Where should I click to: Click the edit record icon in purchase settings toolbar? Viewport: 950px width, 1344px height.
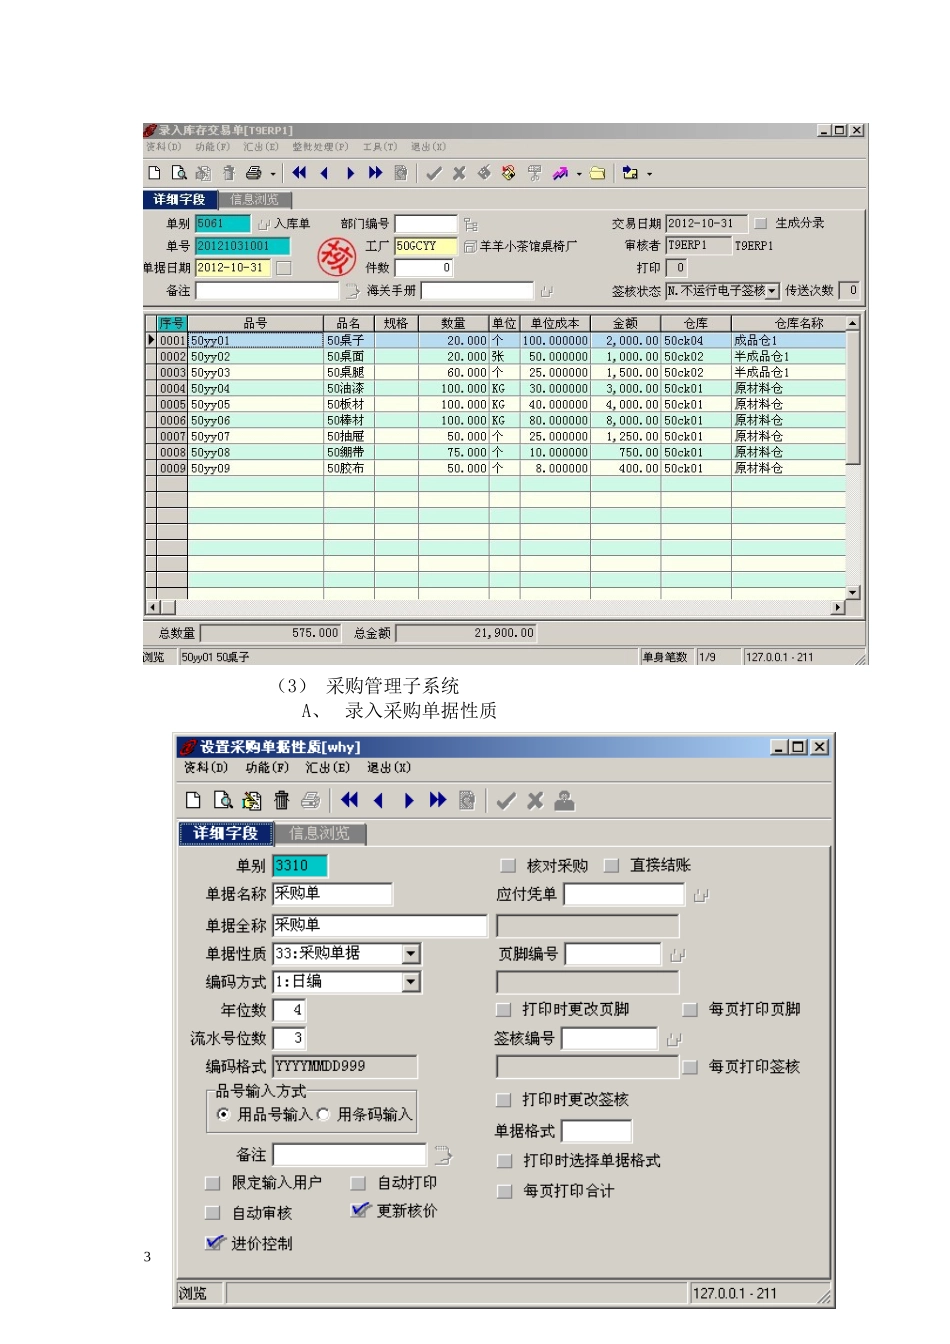click(252, 800)
